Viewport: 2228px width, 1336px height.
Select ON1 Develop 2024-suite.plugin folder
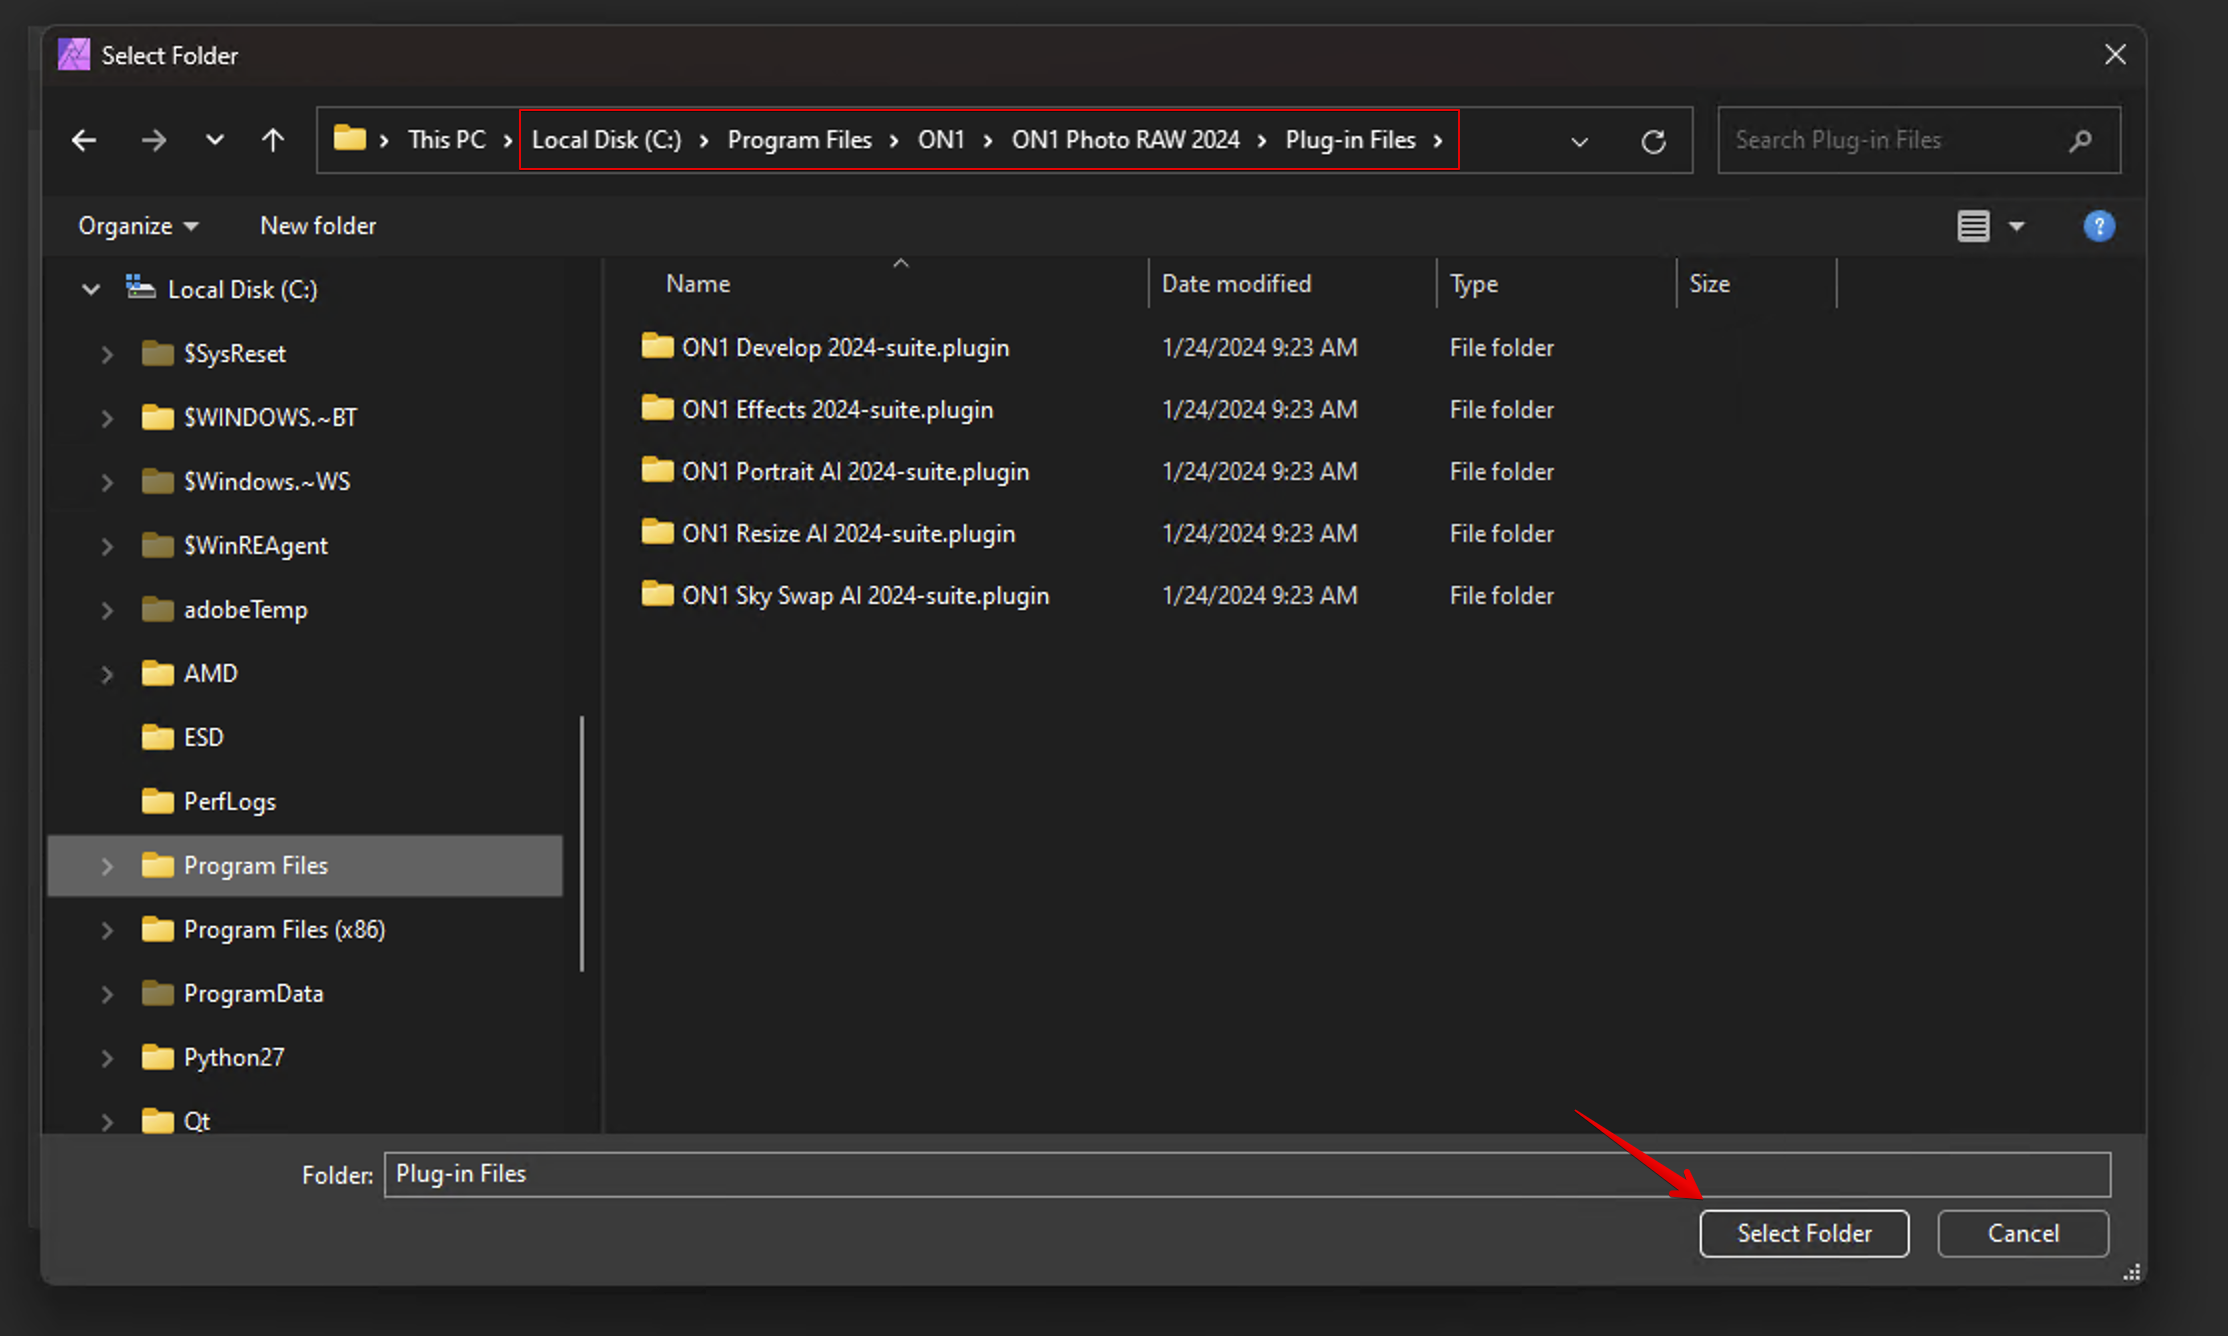pos(845,348)
